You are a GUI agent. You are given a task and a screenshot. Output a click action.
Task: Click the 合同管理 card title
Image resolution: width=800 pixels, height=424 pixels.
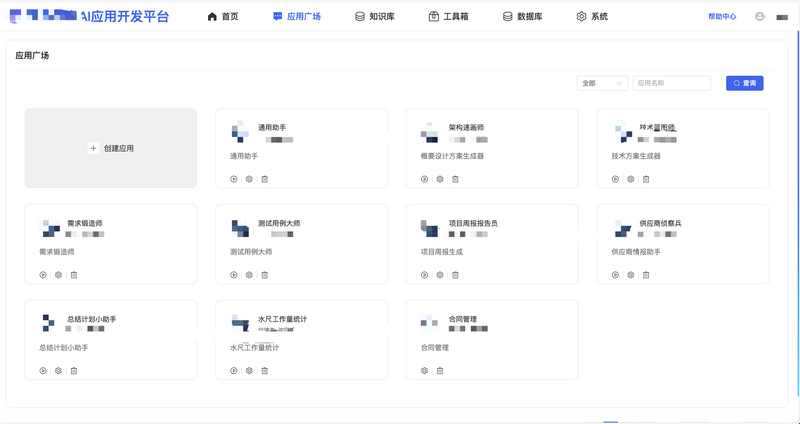463,319
